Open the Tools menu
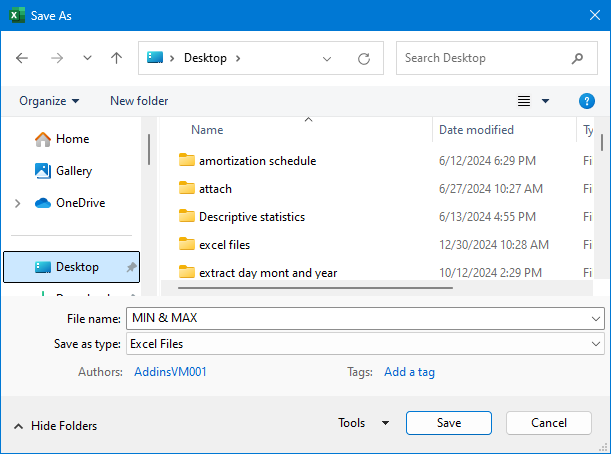This screenshot has height=454, width=611. coord(363,424)
